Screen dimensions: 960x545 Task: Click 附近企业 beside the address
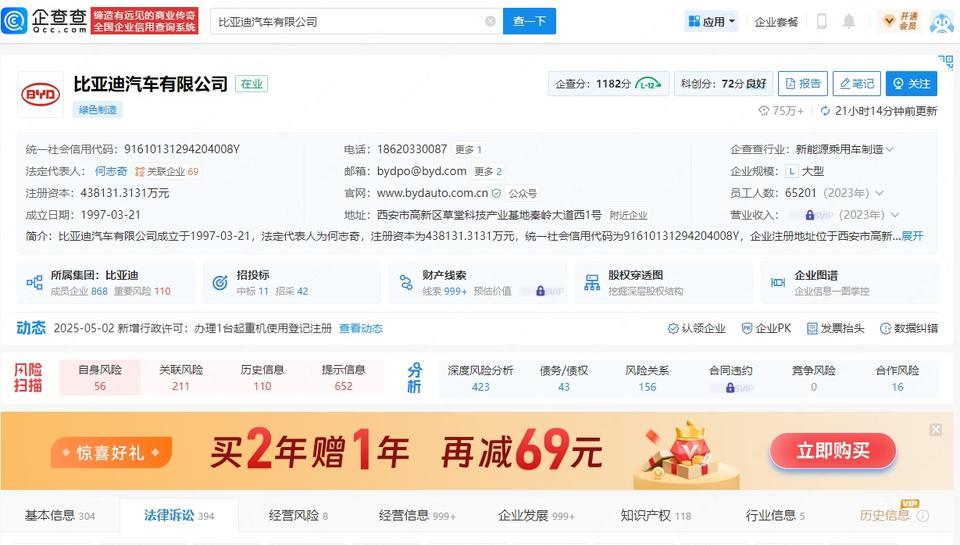coord(628,216)
